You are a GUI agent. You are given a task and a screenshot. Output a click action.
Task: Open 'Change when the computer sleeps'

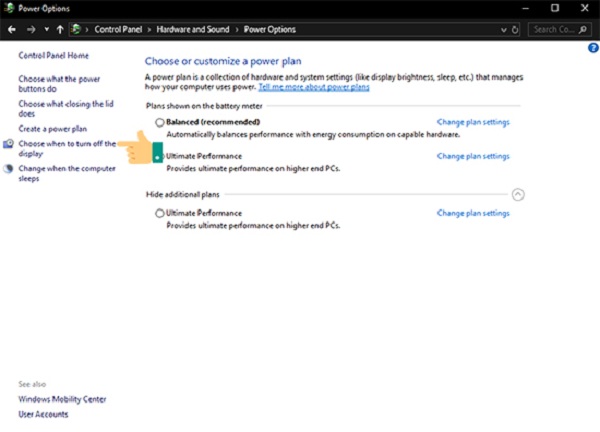67,173
